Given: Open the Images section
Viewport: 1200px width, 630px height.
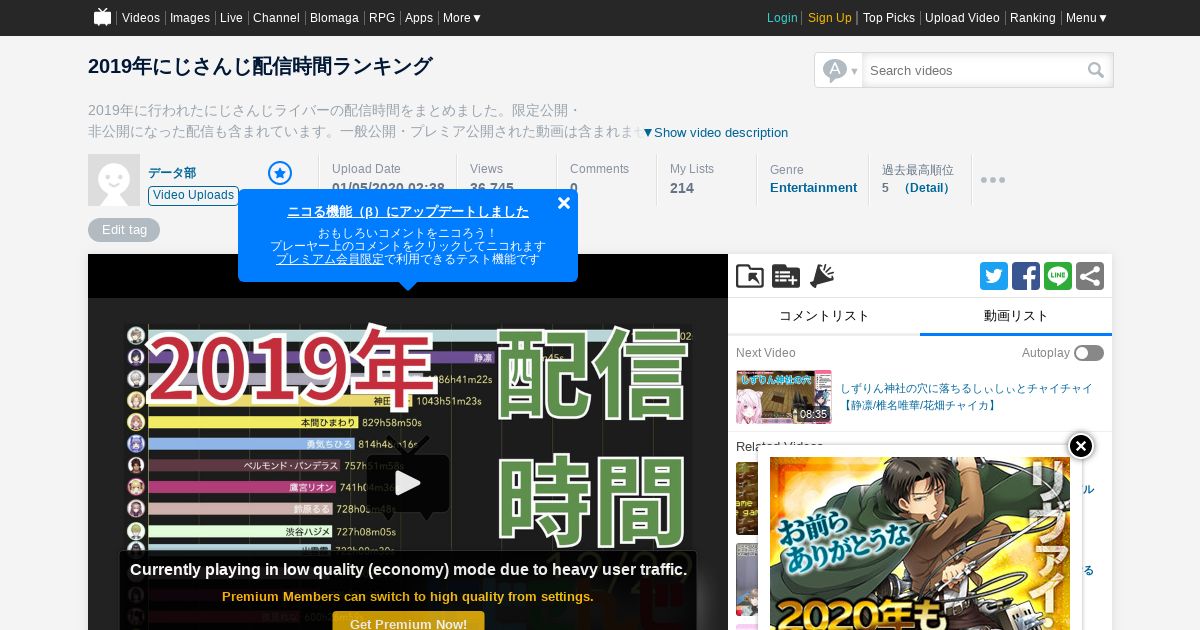Looking at the screenshot, I should (x=190, y=18).
